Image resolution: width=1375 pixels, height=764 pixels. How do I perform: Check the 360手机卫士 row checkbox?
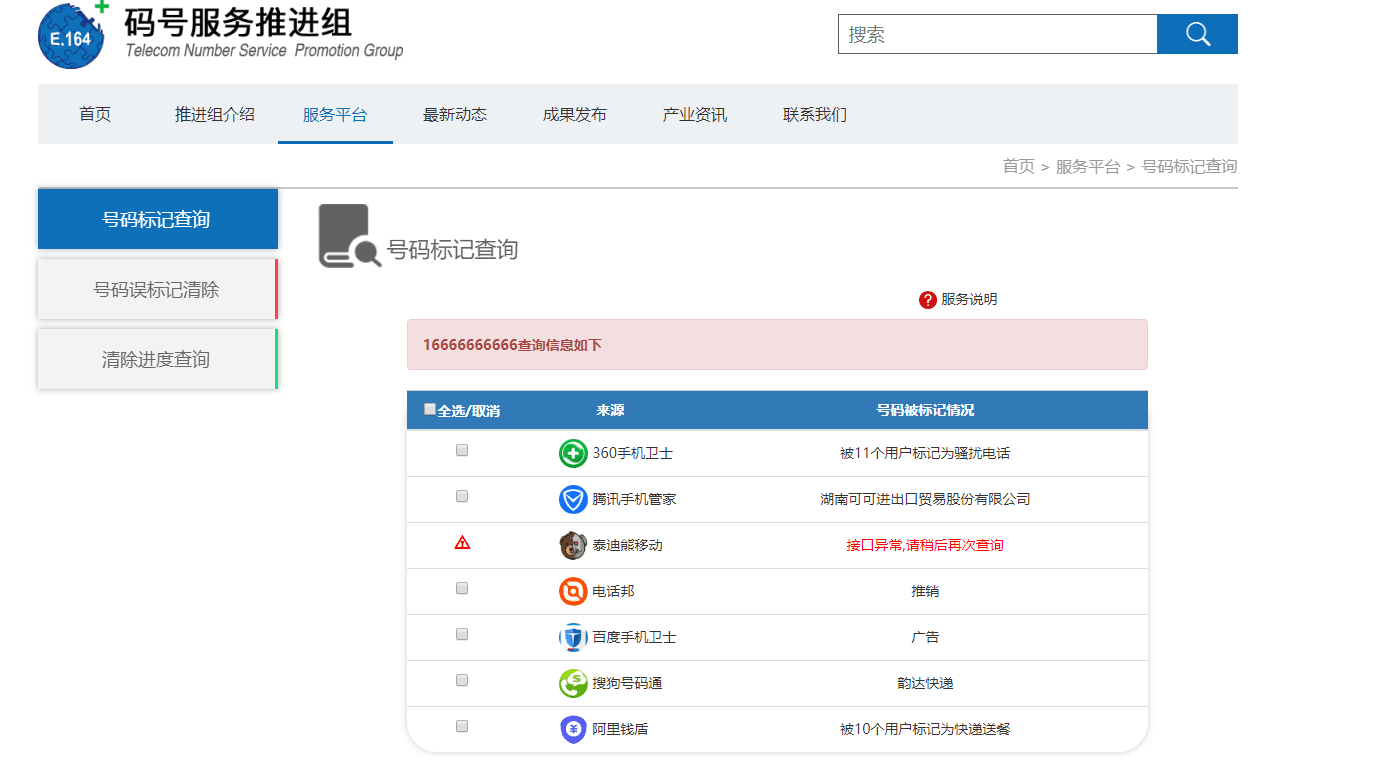point(462,451)
